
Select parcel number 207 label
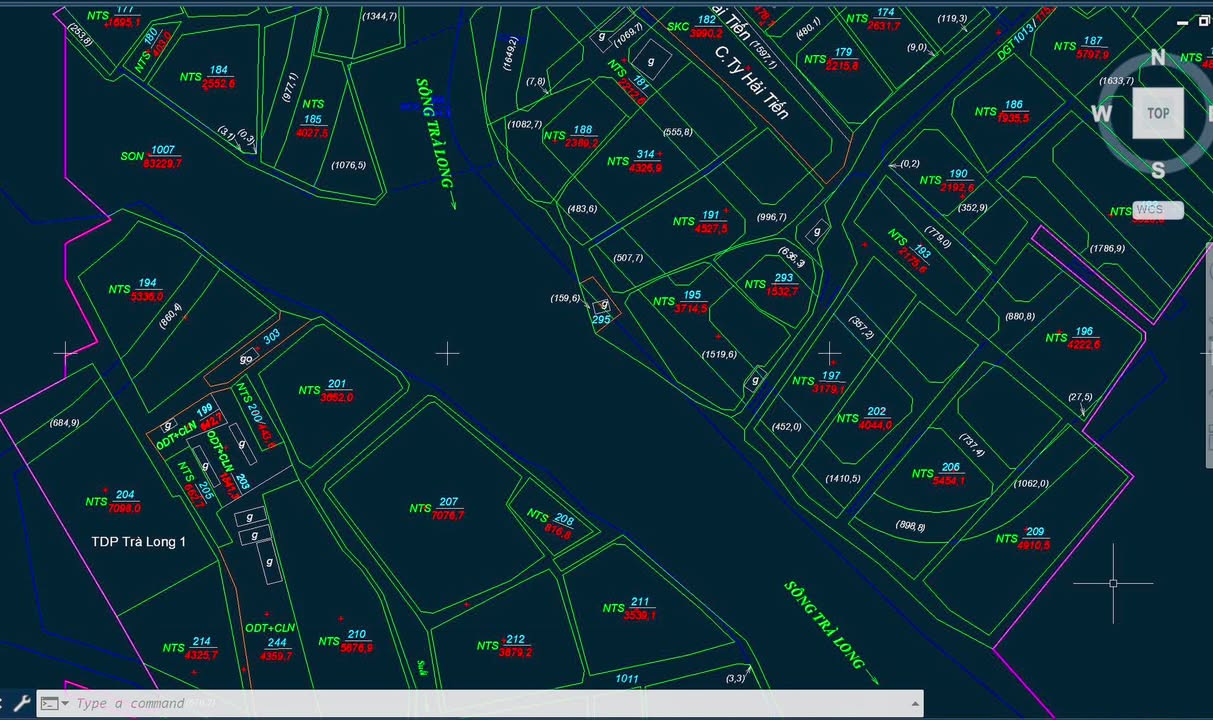tap(448, 502)
